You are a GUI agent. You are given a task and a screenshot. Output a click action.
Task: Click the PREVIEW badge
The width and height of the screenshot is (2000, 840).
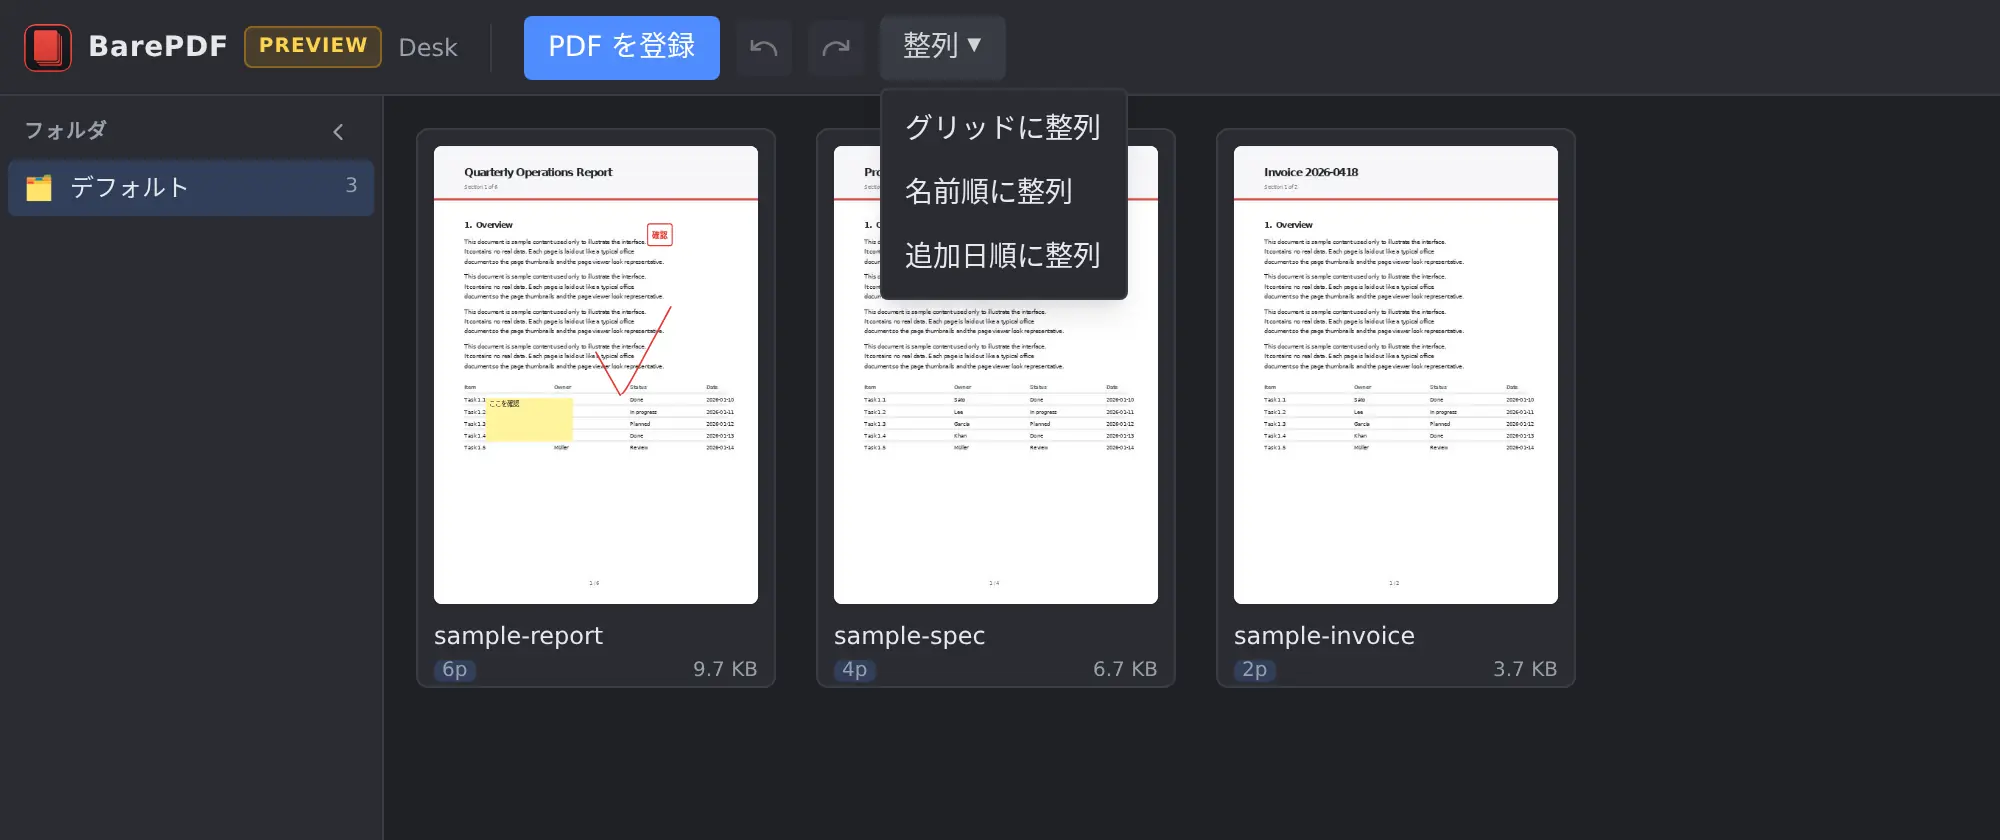click(313, 47)
